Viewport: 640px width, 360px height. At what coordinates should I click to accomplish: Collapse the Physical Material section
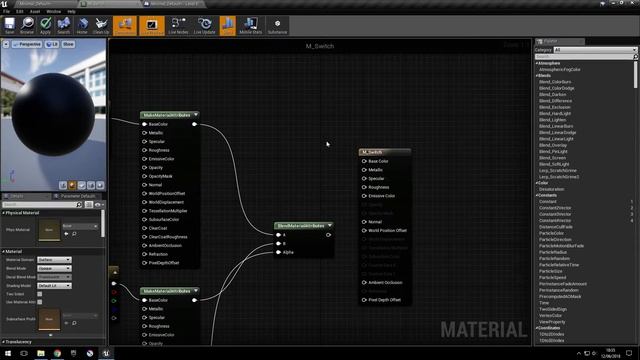pyautogui.click(x=4, y=213)
